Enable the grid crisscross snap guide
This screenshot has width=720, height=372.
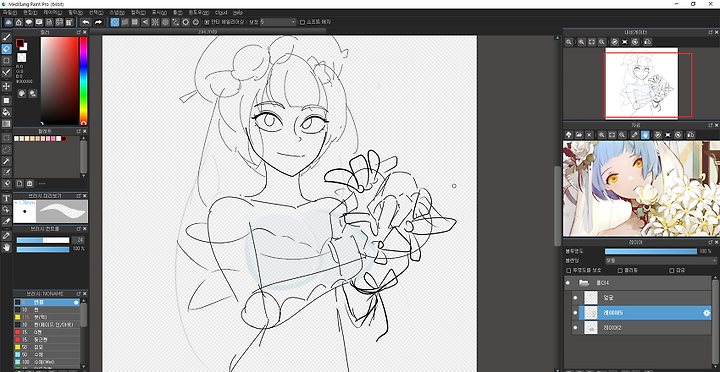tap(135, 22)
